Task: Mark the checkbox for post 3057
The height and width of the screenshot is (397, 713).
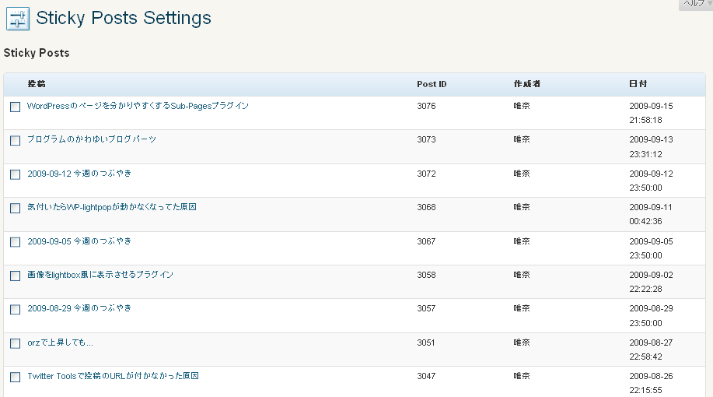Action: (x=15, y=310)
